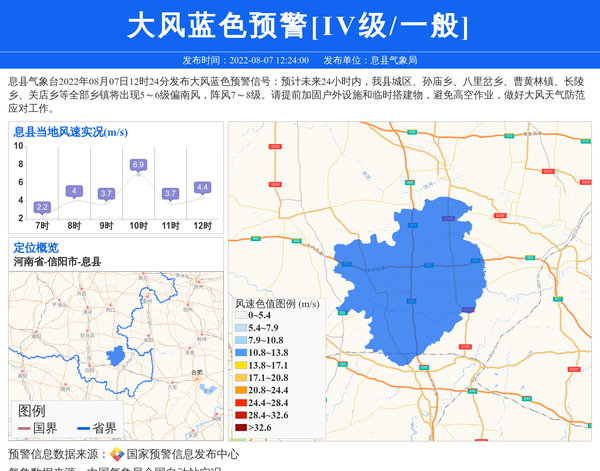Click the 国家预警信息发布中心 logo icon

117,454
